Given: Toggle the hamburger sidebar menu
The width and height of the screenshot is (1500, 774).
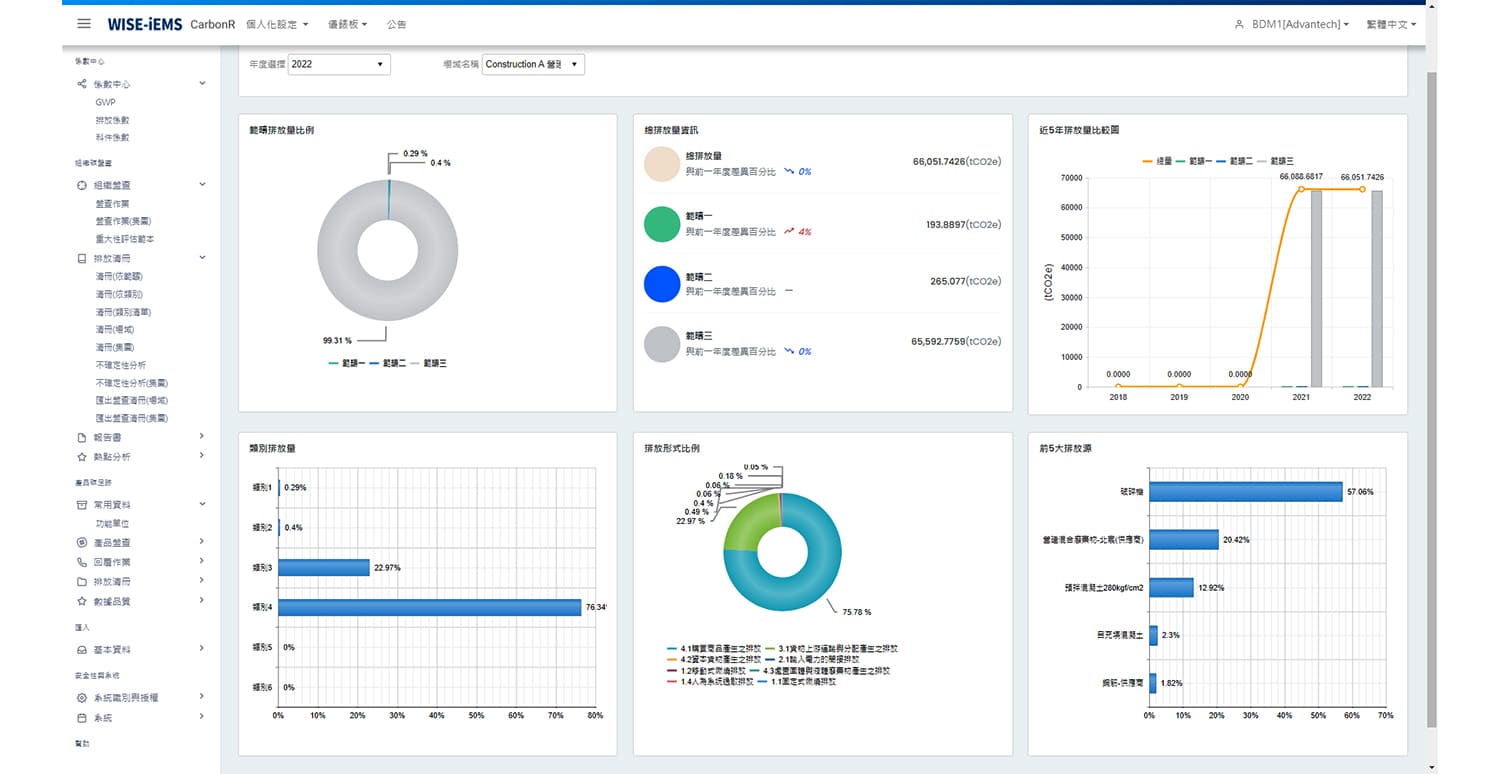Looking at the screenshot, I should [x=84, y=24].
